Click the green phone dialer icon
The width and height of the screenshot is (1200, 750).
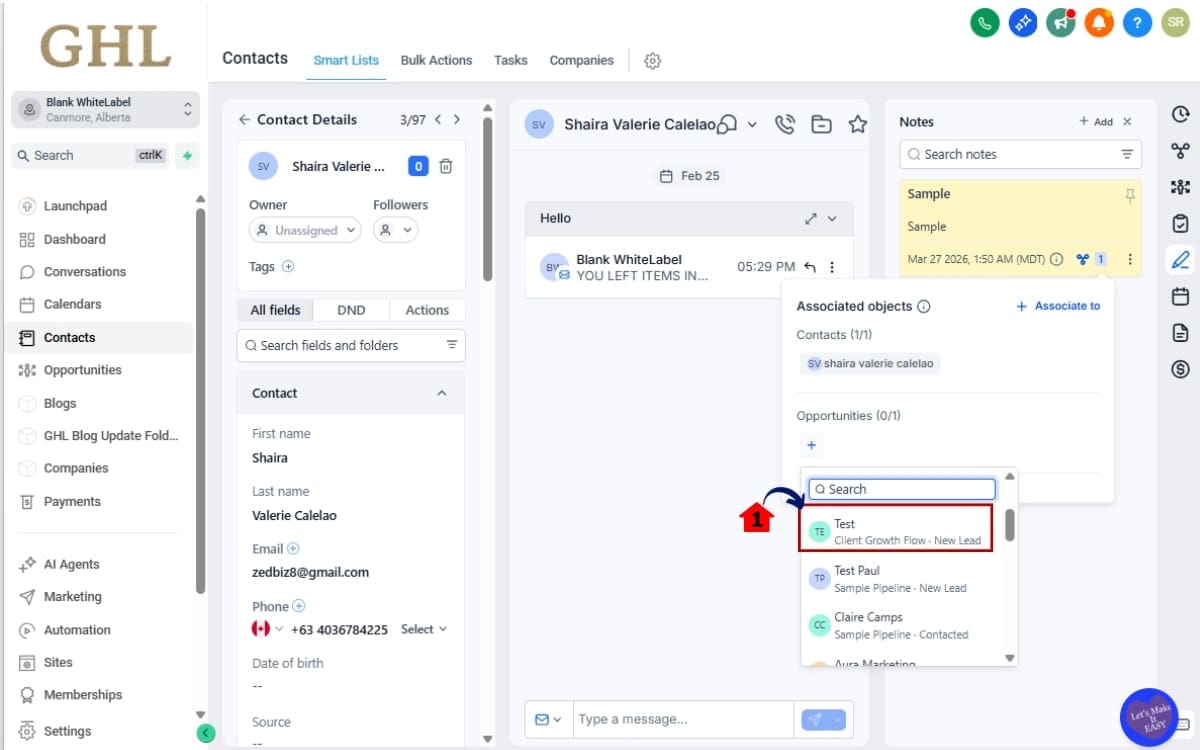pyautogui.click(x=985, y=23)
